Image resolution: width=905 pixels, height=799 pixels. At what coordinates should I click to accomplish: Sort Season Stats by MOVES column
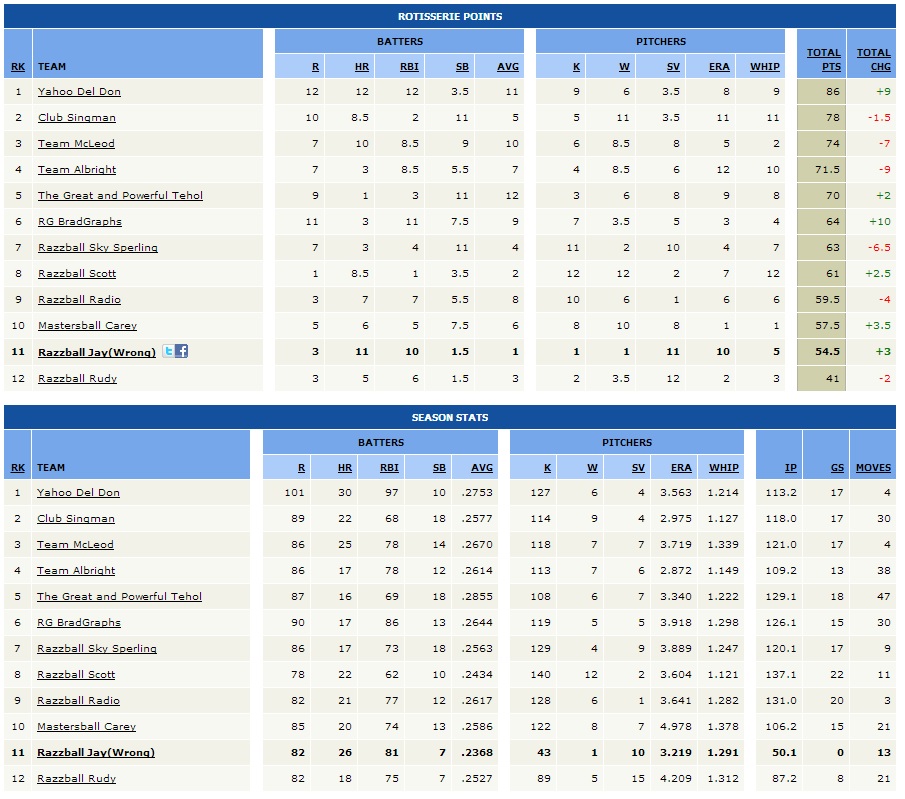pyautogui.click(x=873, y=468)
